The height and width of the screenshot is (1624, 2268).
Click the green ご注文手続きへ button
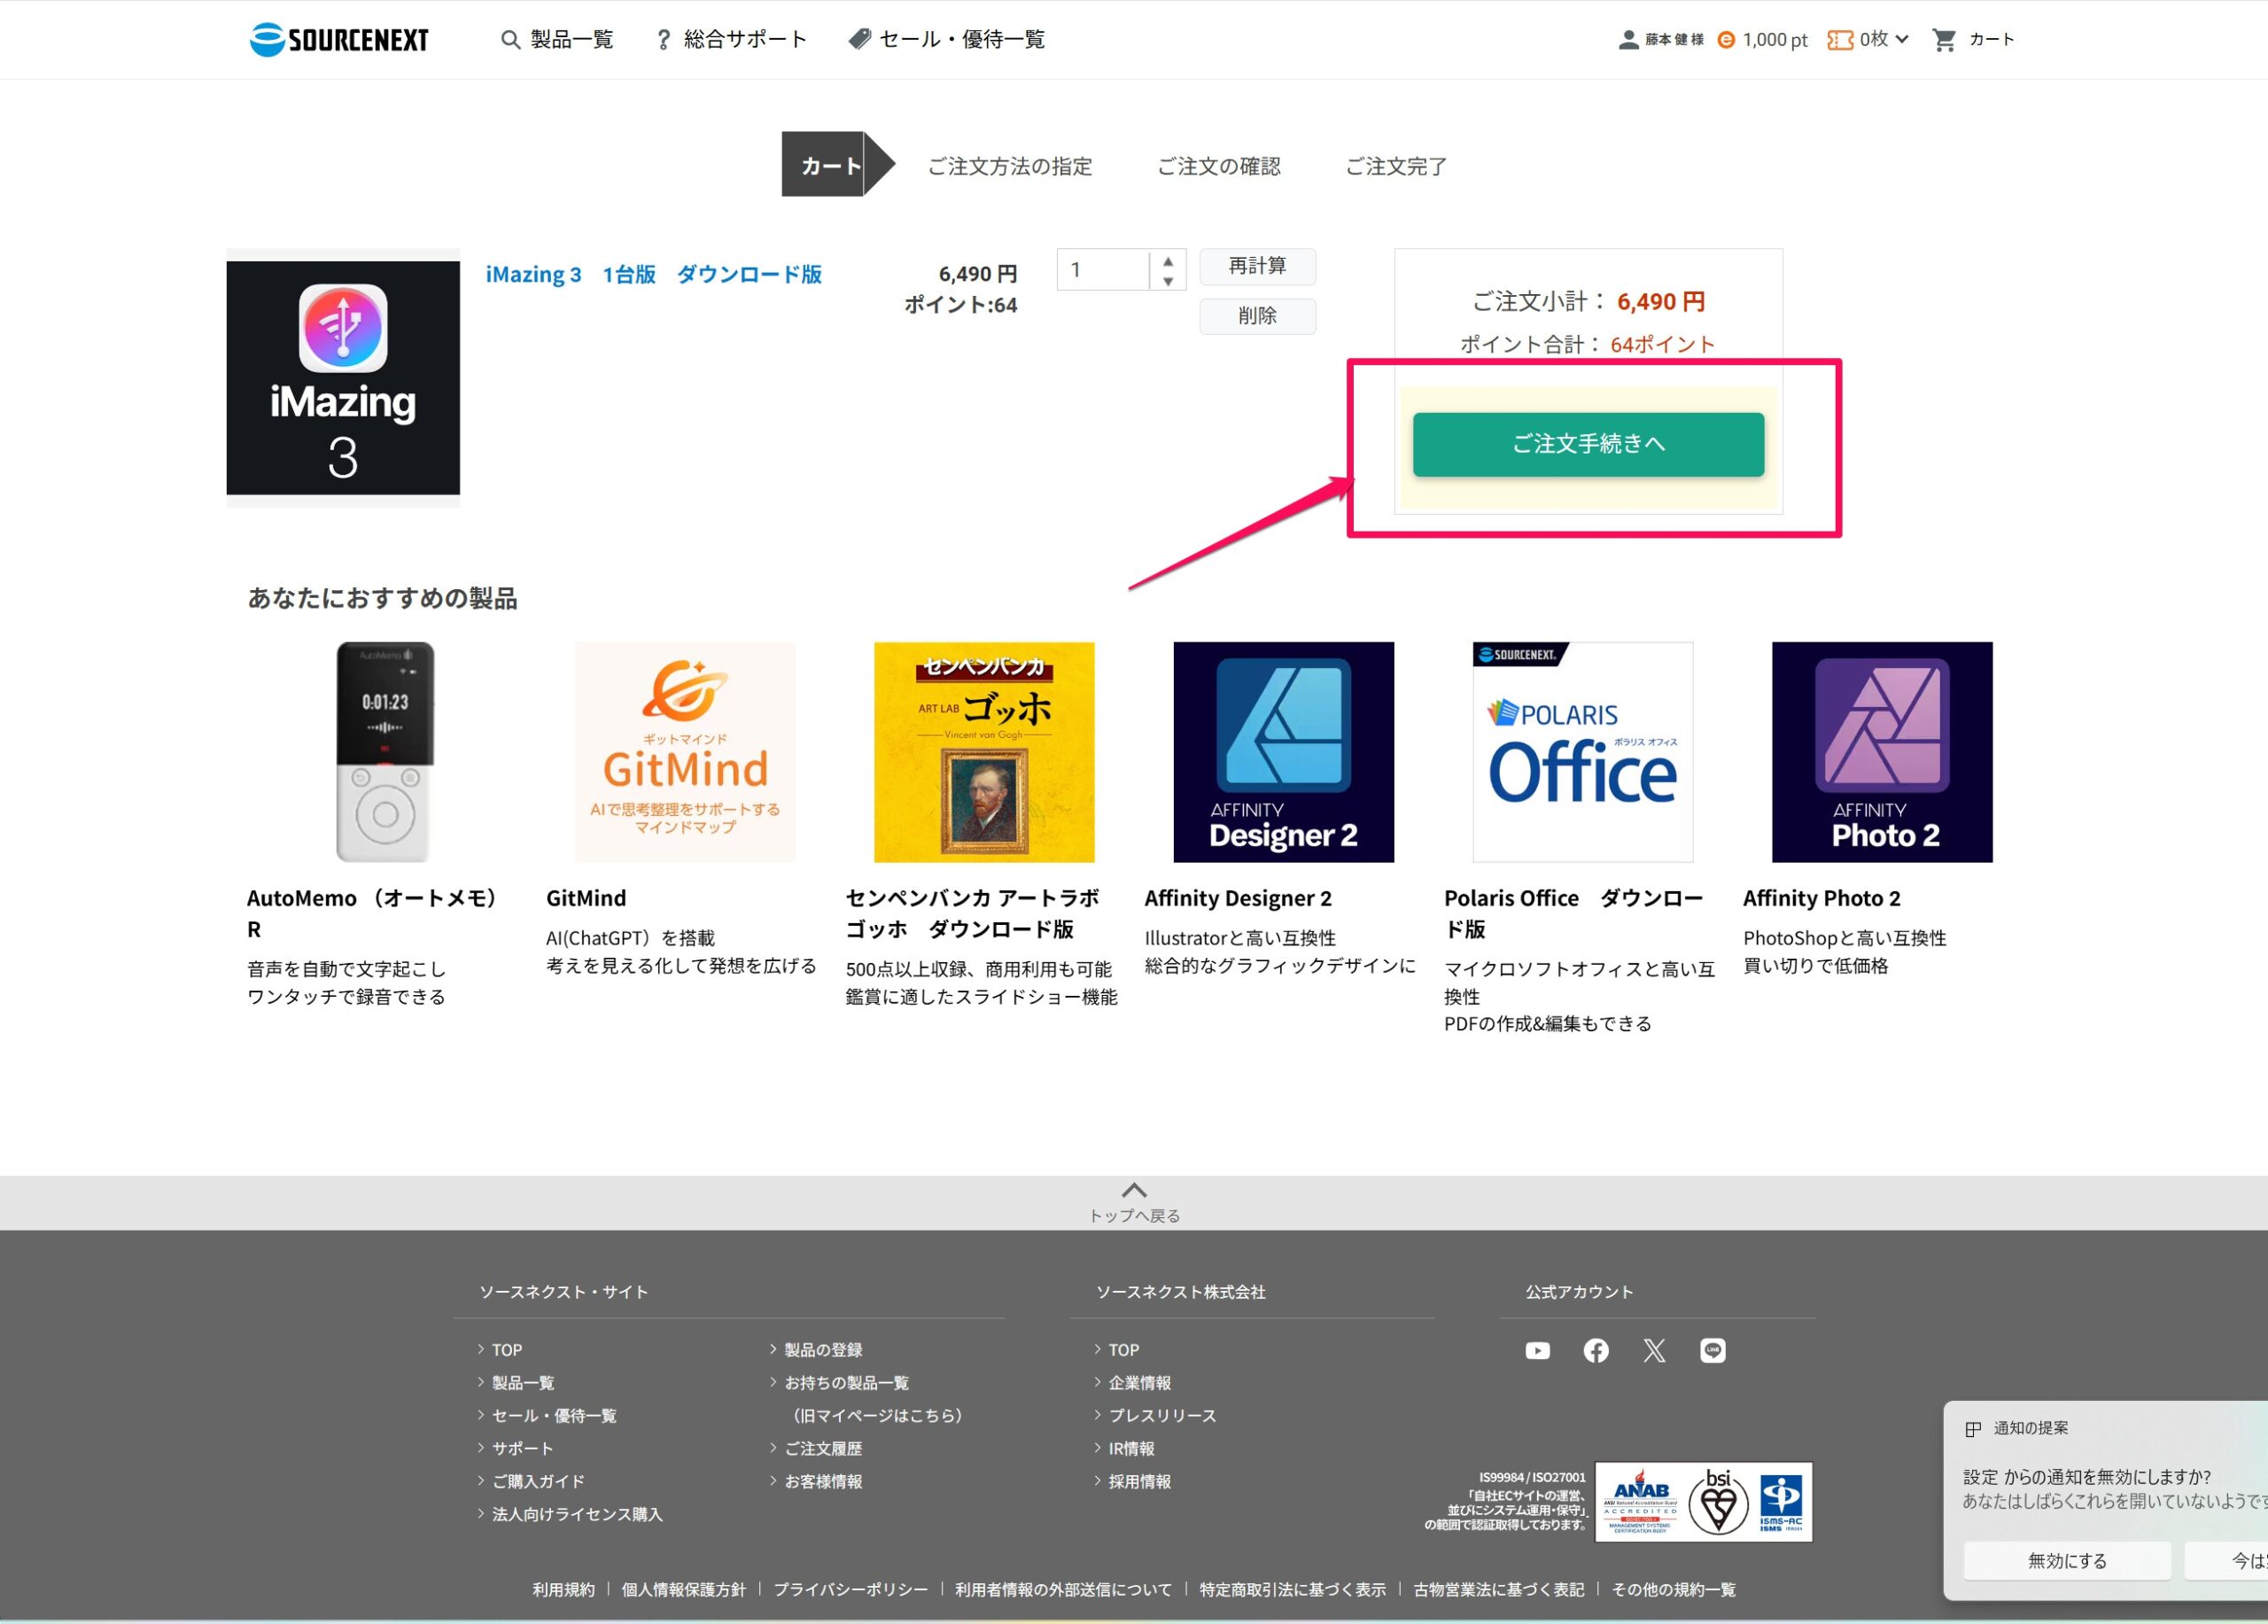point(1588,444)
